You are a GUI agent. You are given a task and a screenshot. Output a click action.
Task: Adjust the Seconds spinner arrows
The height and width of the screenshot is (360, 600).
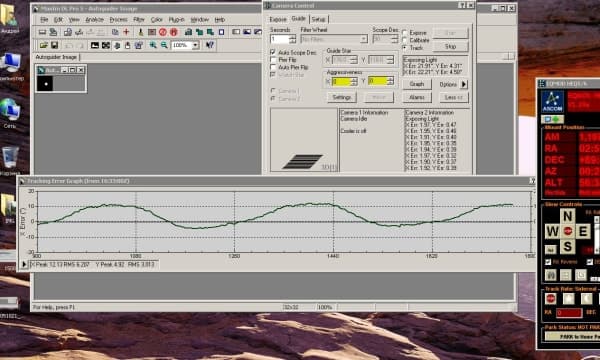293,39
